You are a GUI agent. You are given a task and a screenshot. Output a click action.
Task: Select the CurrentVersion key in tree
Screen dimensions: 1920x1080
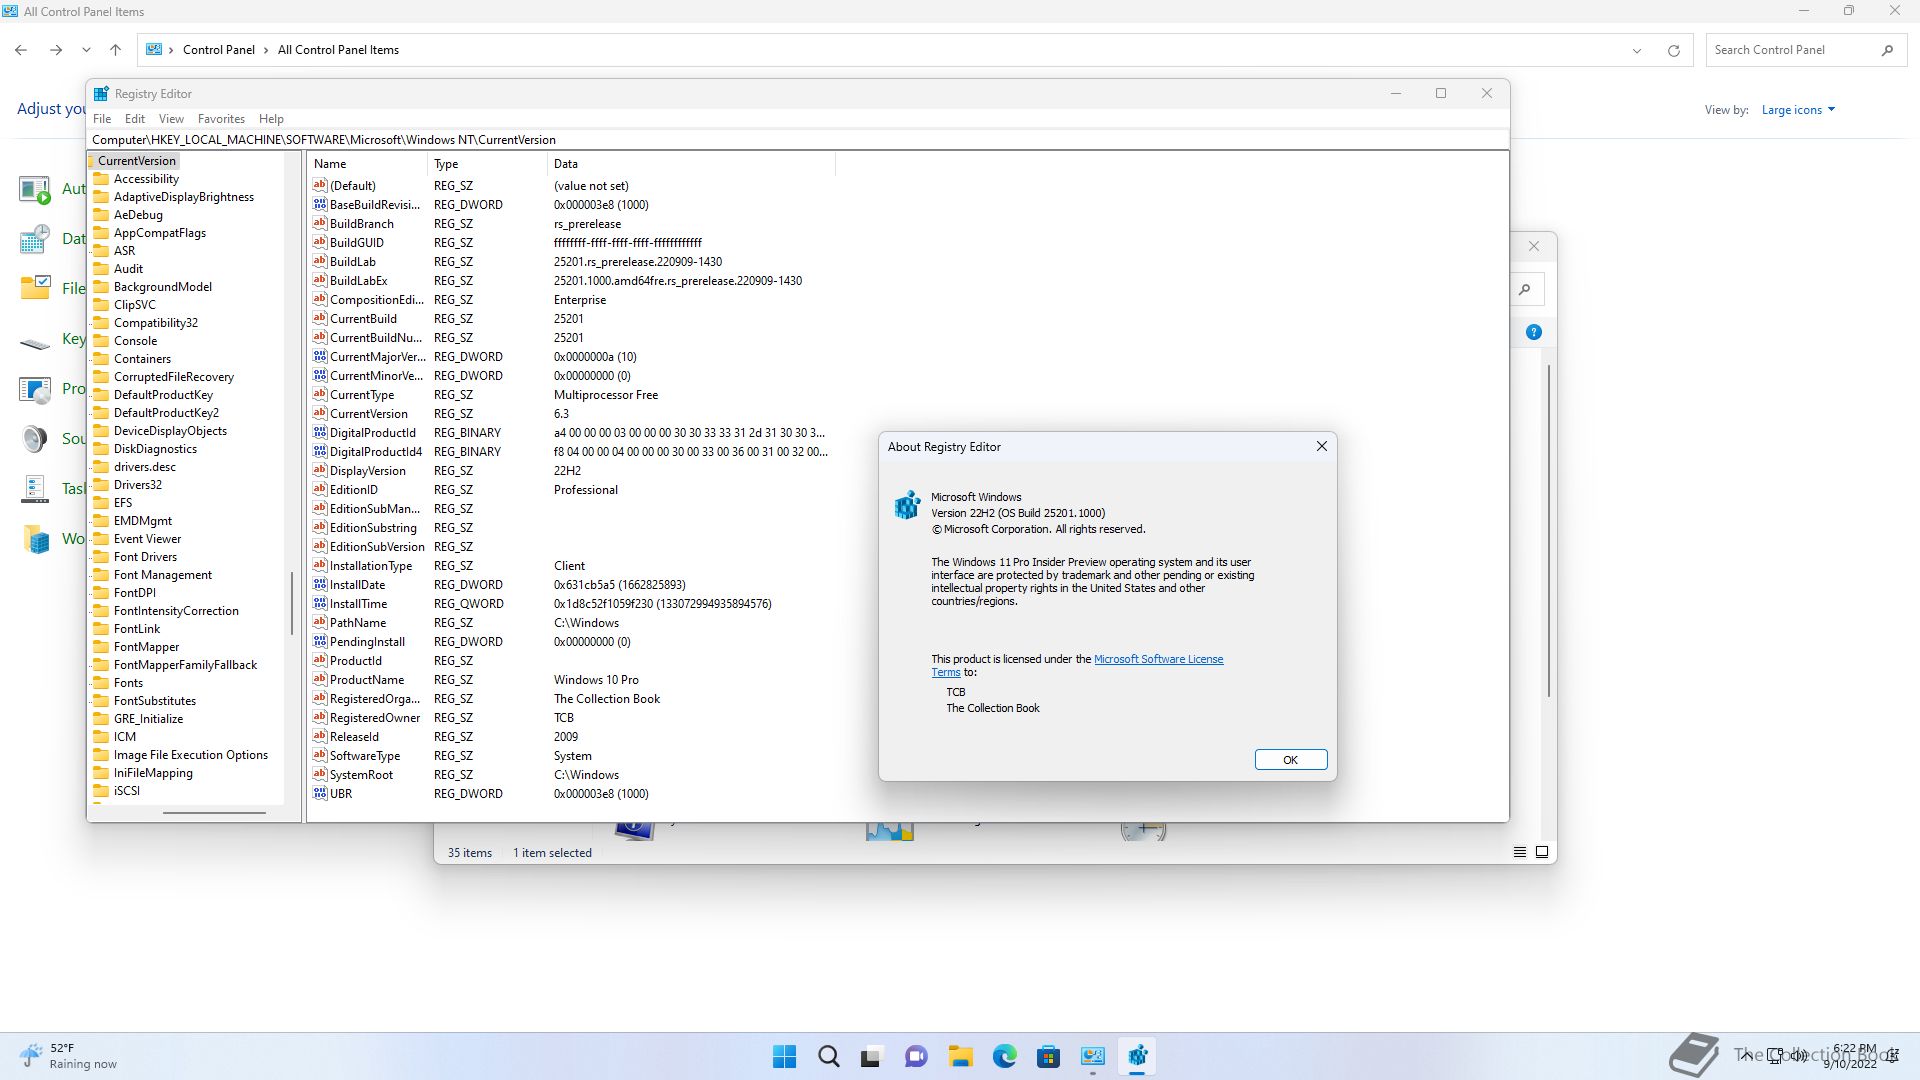click(137, 161)
